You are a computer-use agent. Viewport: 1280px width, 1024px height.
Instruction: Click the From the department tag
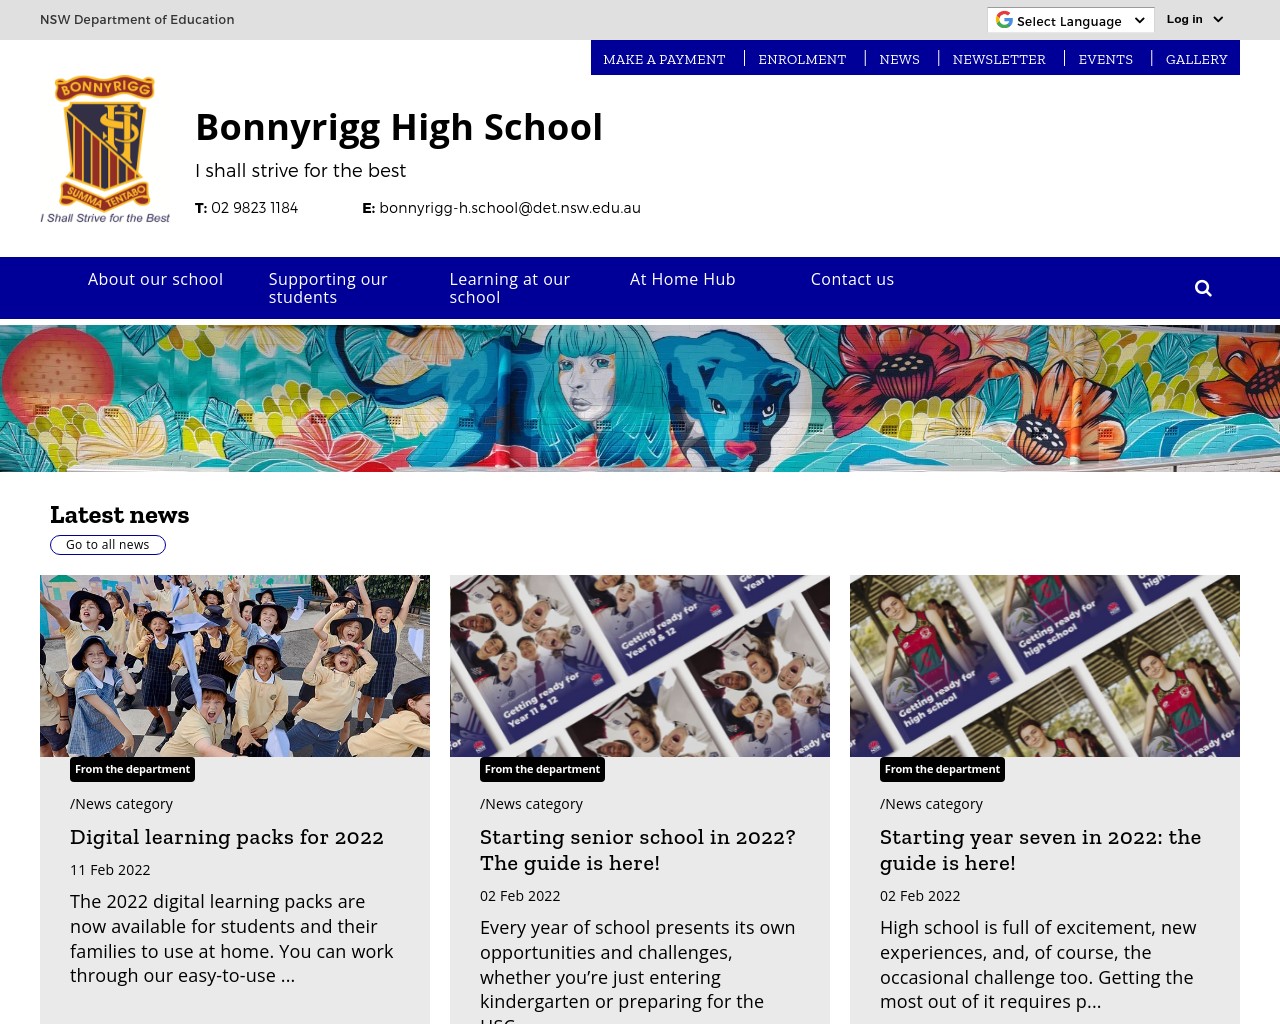tap(132, 768)
